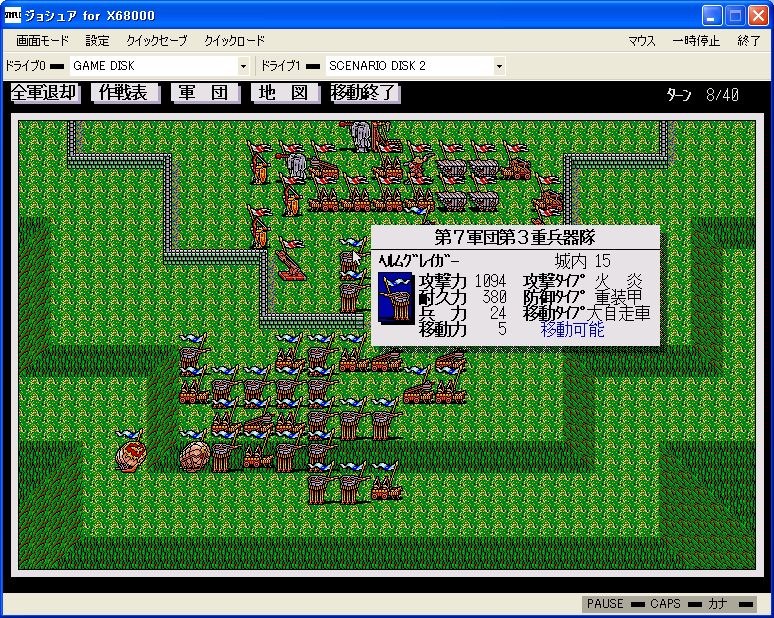Screen dimensions: 774x618
Task: Click the 第7軍団第3重兵器隊 unit title
Action: pos(515,237)
